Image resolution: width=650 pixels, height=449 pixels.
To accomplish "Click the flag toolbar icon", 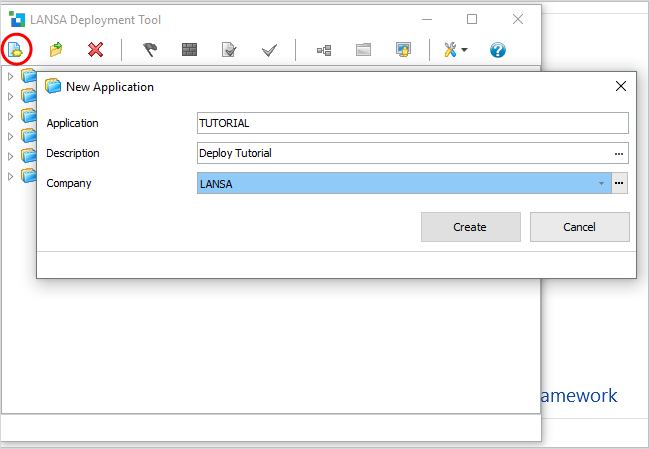I will pos(150,50).
